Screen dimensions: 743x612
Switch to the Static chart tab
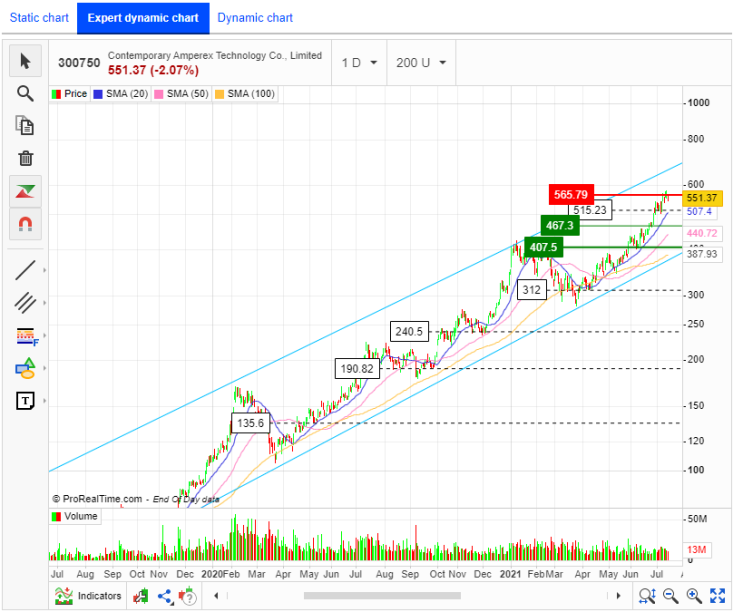(x=39, y=18)
